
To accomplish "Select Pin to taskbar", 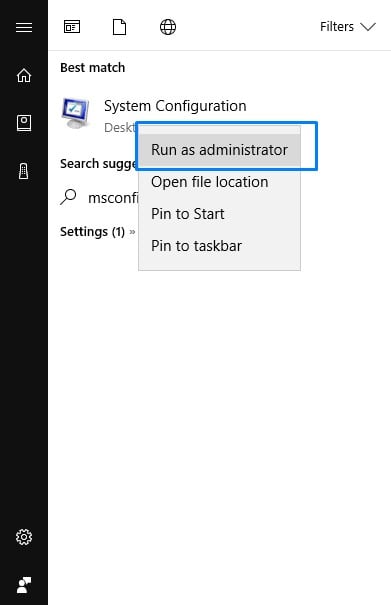I will 219,246.
